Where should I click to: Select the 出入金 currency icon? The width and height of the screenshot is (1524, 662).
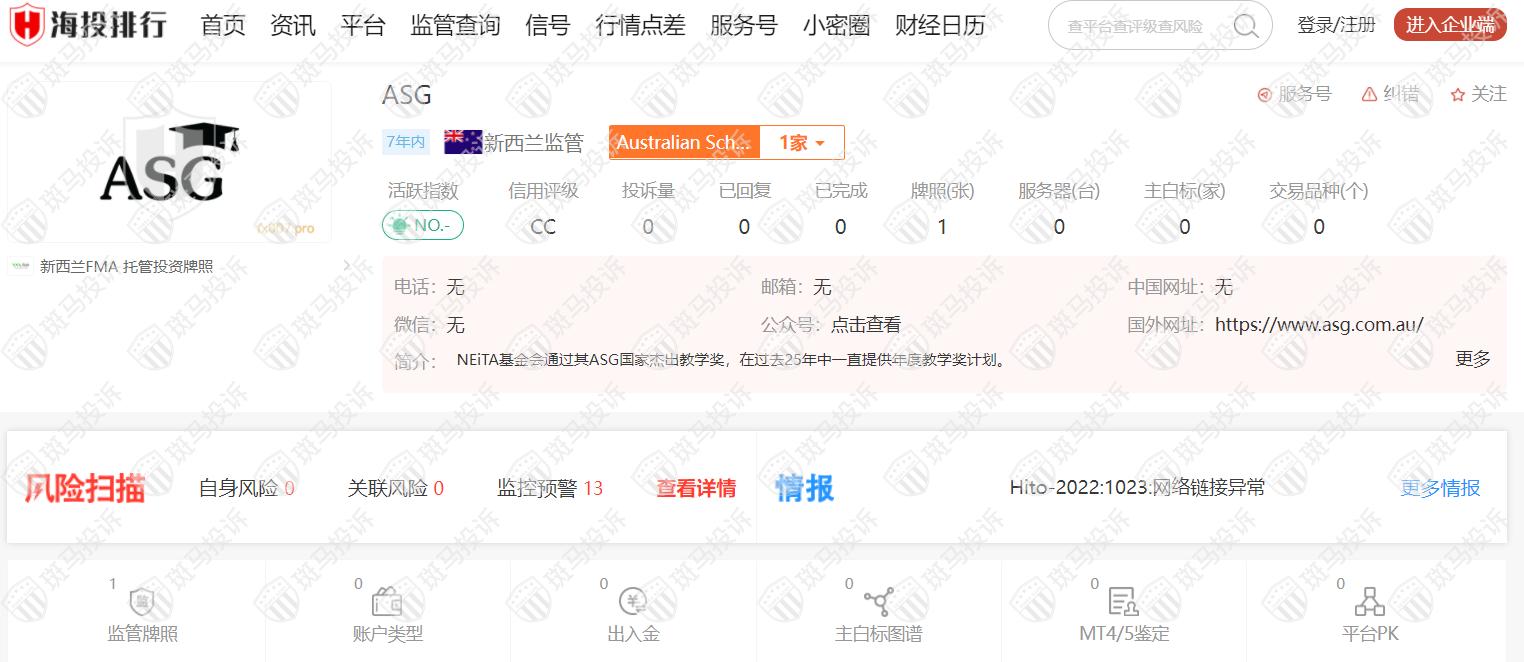click(x=633, y=602)
